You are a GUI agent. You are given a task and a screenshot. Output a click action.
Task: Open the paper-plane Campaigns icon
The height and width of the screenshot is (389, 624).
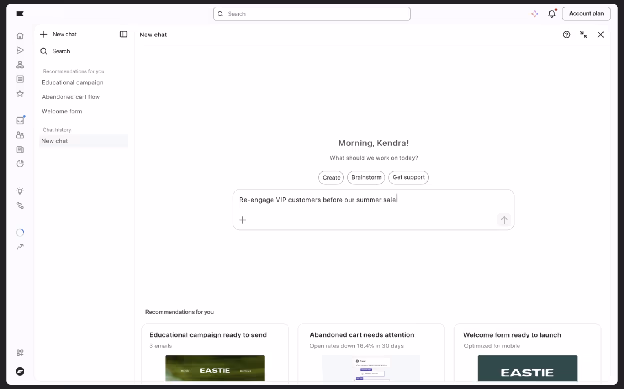[x=20, y=51]
